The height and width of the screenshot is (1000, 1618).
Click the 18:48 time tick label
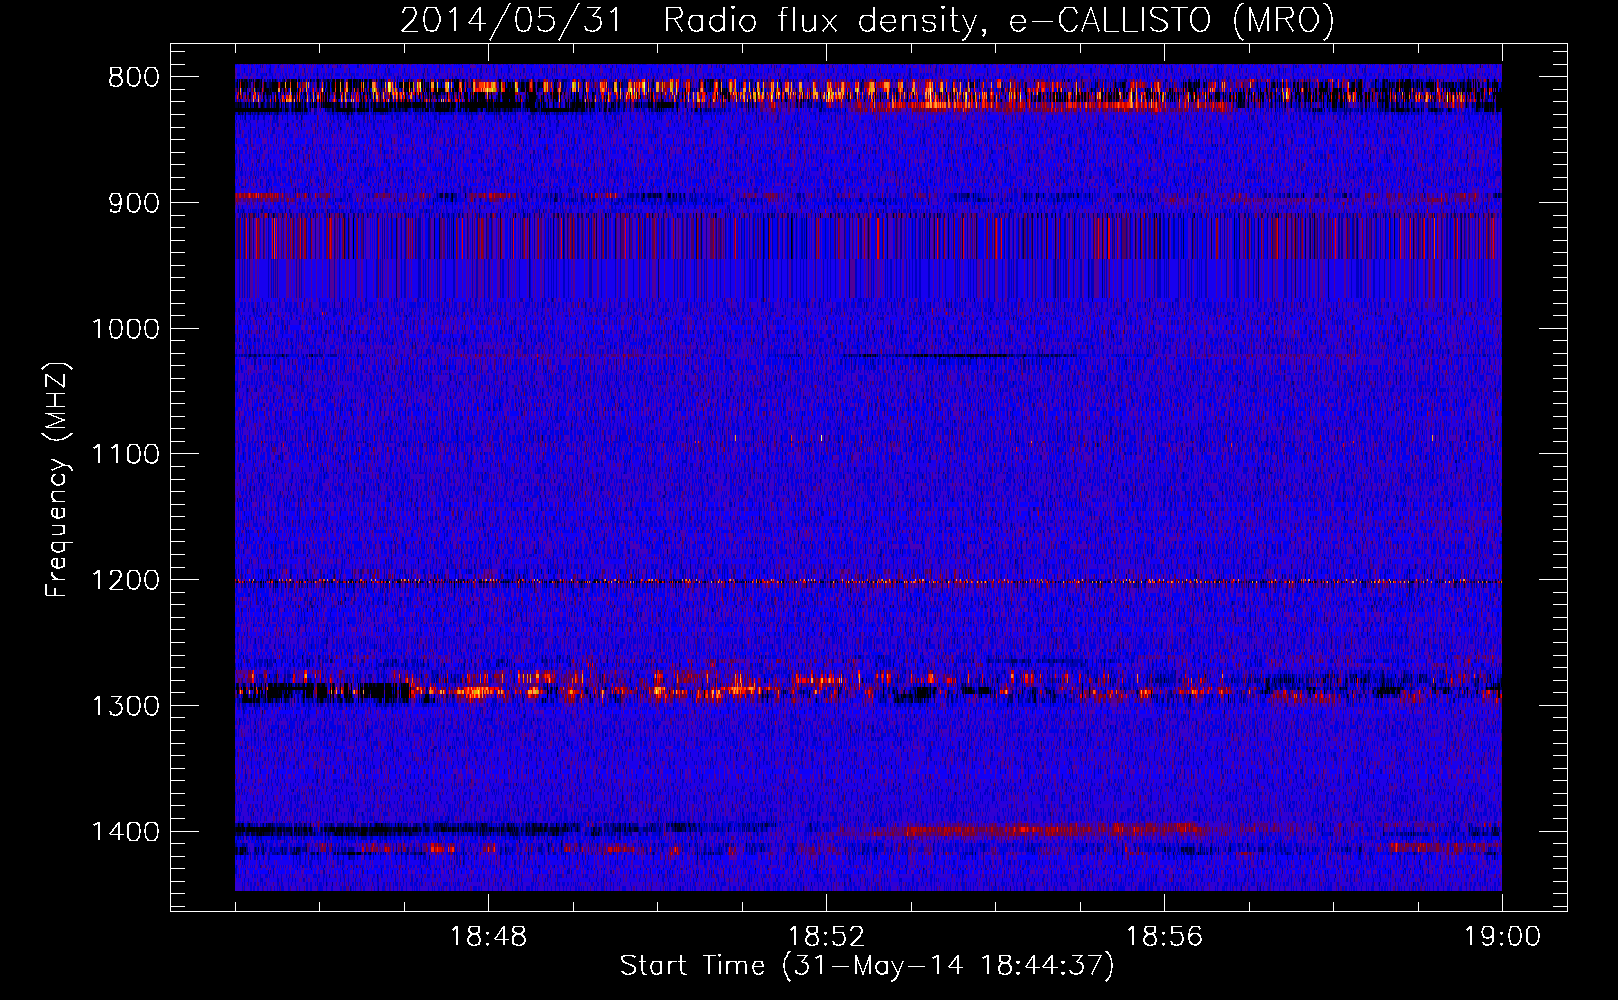coord(488,937)
